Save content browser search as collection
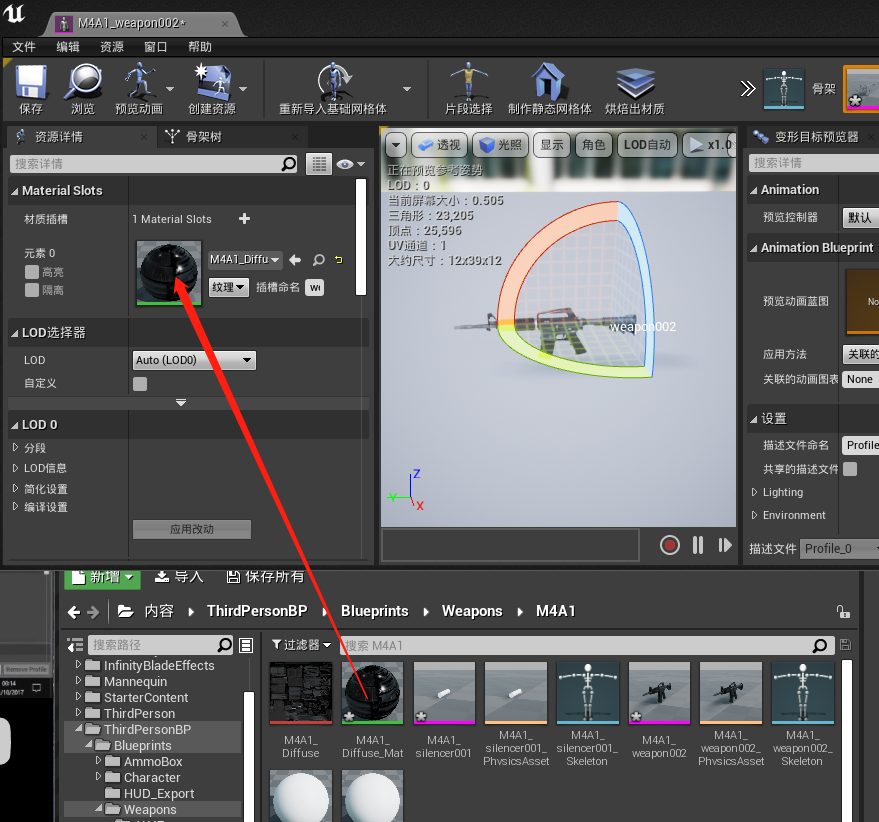 point(845,645)
